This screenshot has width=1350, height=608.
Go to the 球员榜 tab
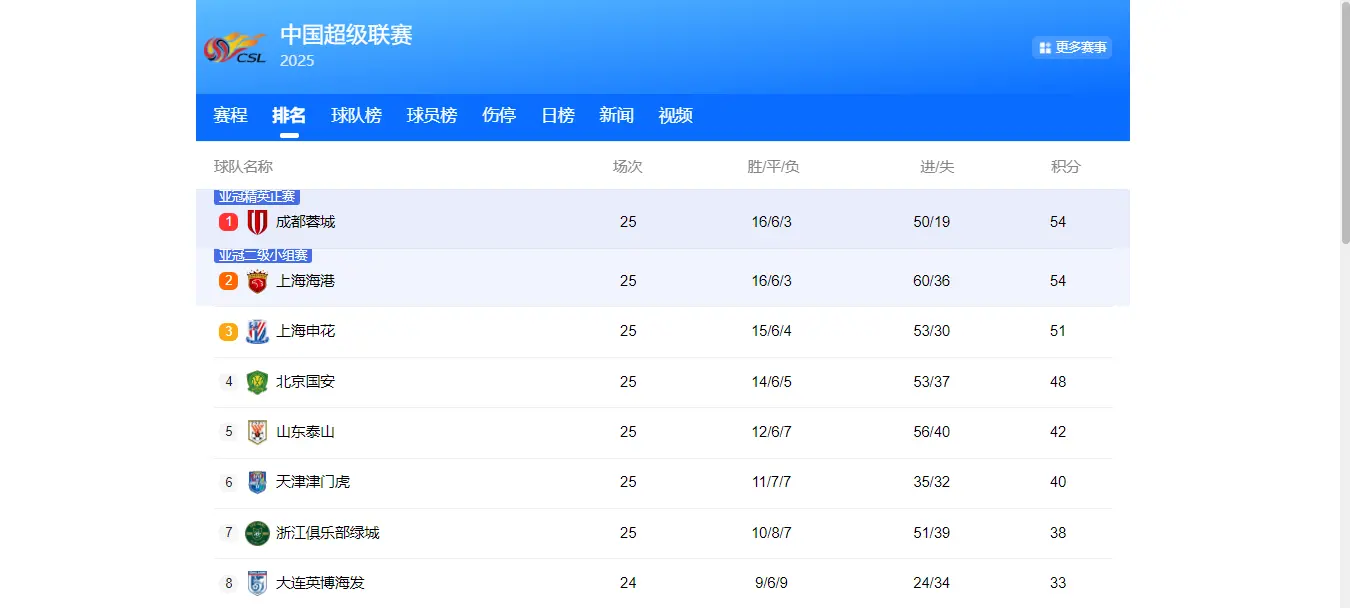(x=431, y=116)
